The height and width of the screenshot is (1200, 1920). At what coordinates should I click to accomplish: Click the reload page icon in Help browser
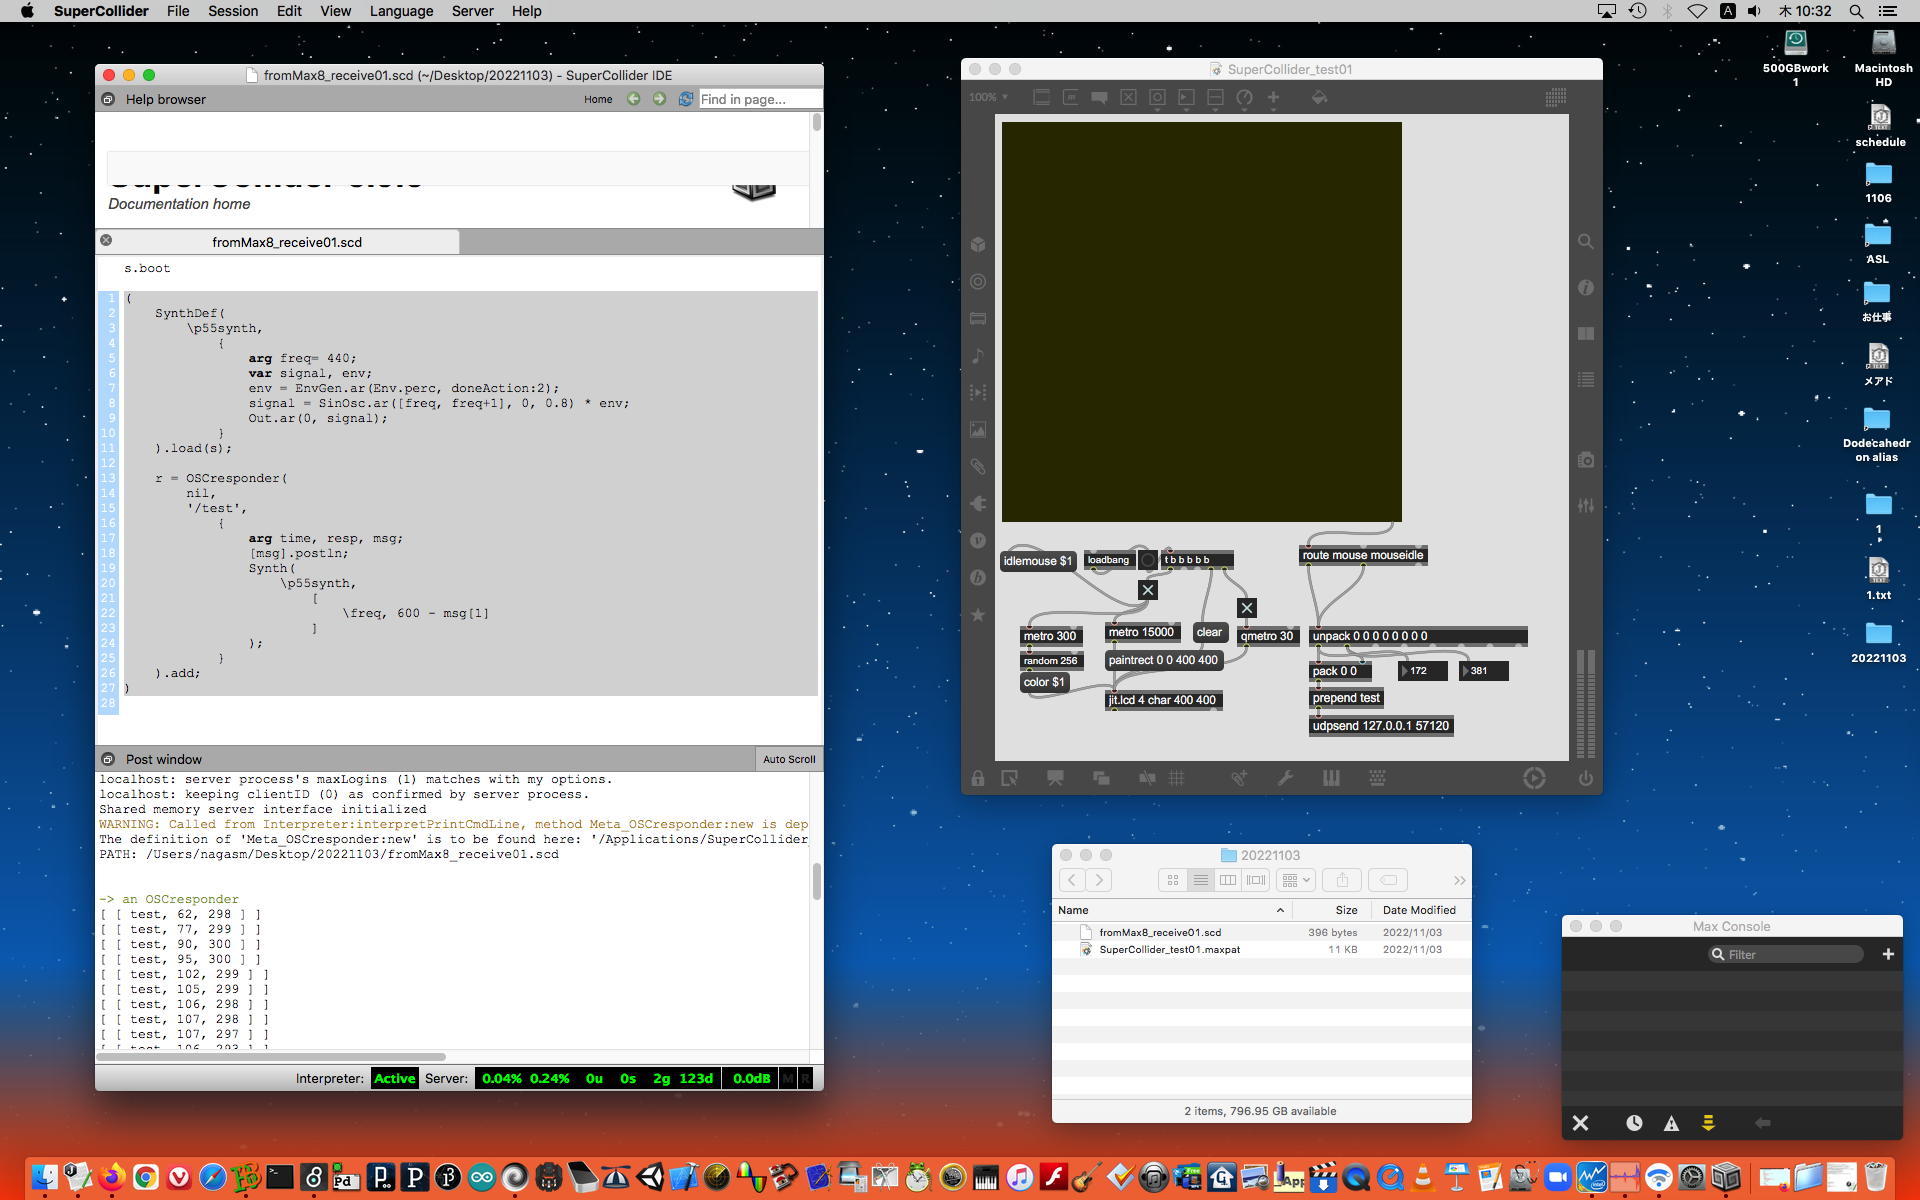[x=686, y=99]
